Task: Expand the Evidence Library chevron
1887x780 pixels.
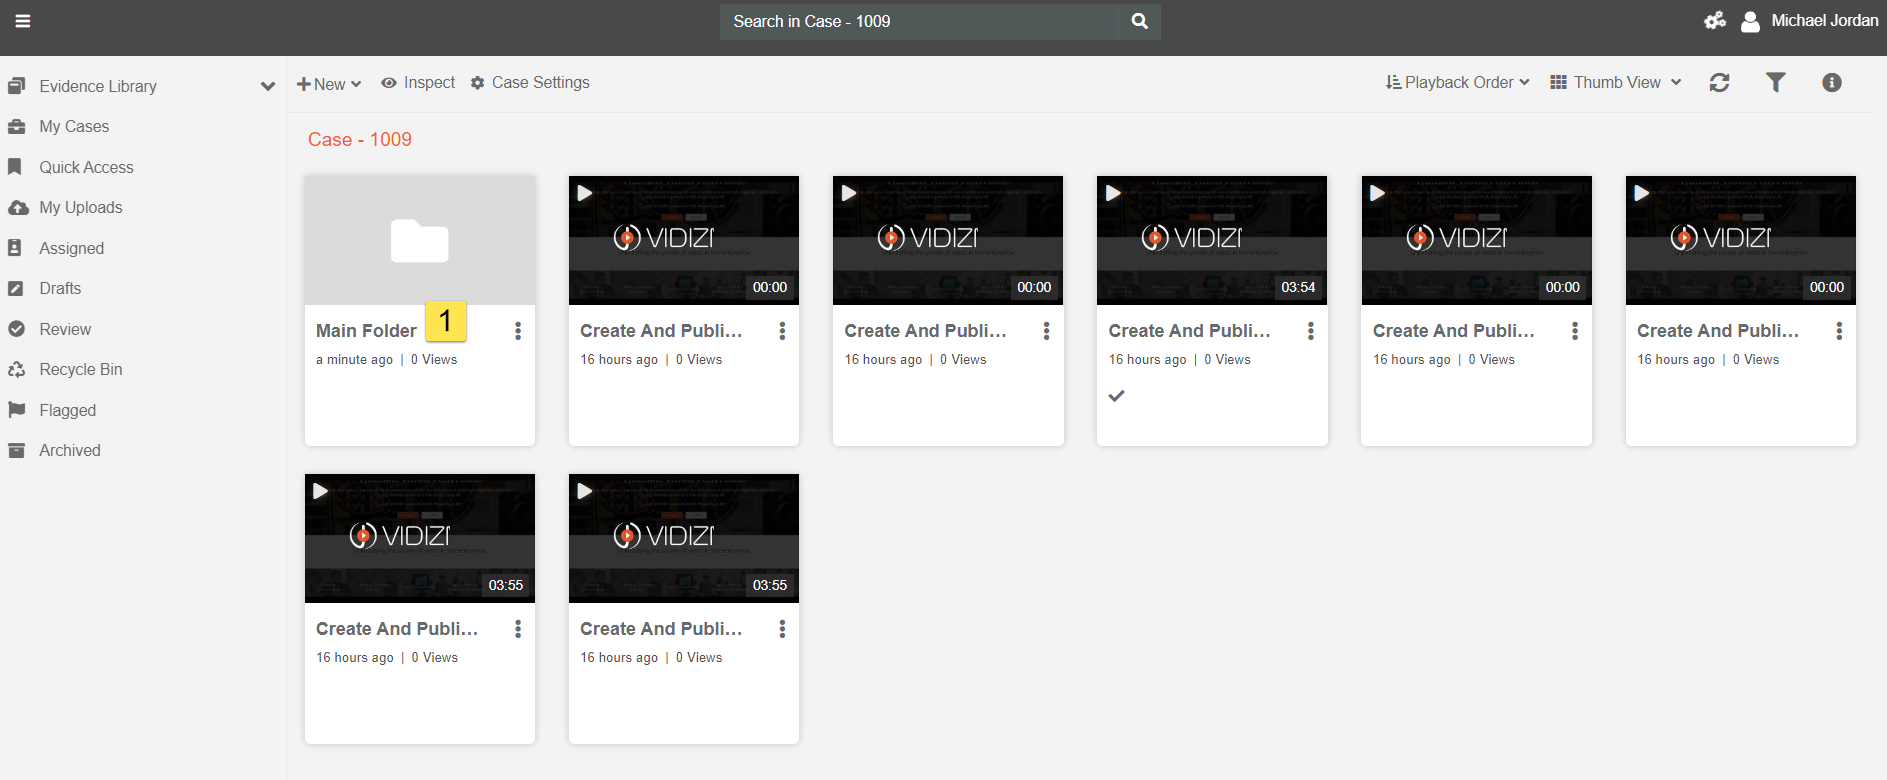Action: pos(267,86)
